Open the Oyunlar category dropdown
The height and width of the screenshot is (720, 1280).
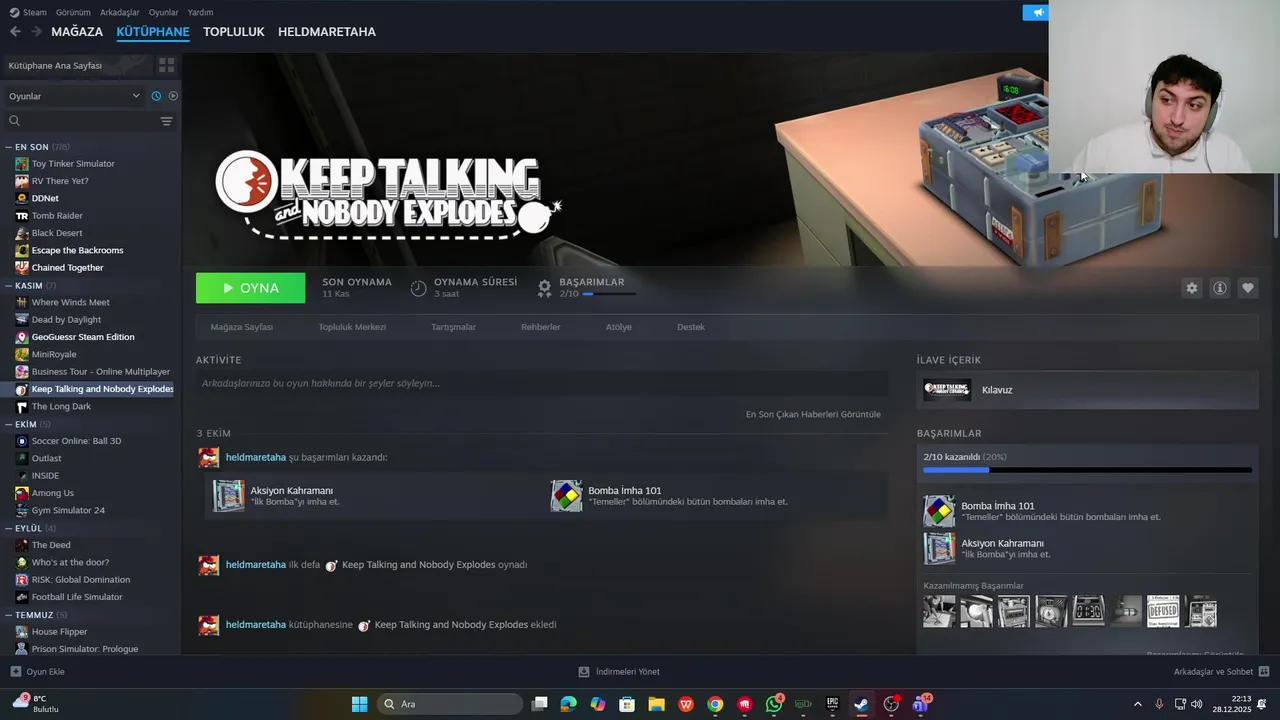tap(74, 96)
